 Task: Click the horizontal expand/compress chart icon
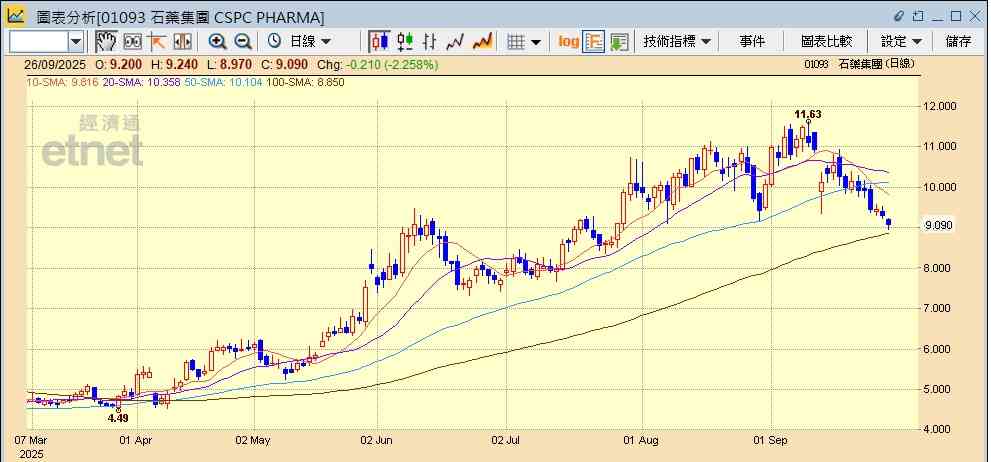coord(182,42)
